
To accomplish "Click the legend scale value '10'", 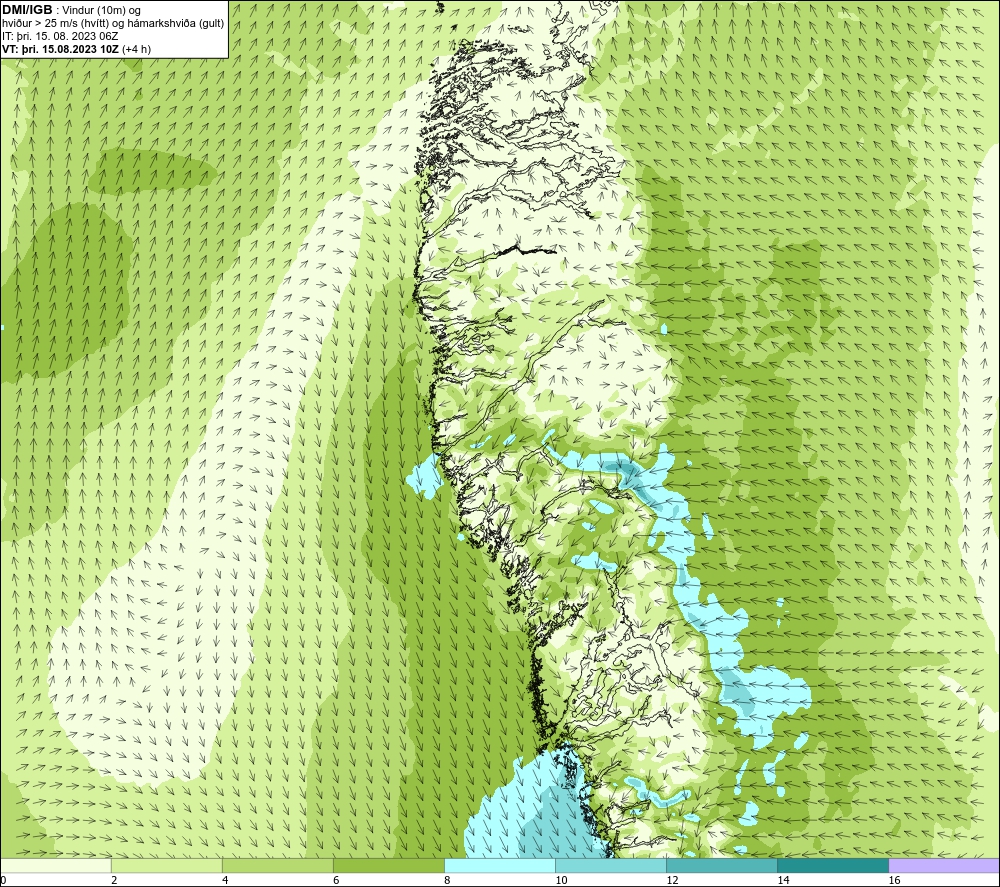I will tap(561, 880).
